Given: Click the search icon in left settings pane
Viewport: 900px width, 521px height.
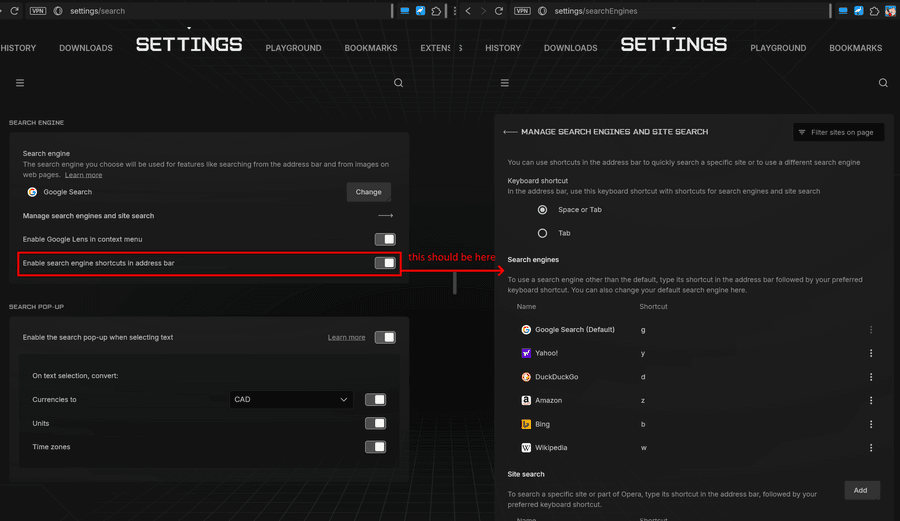Looking at the screenshot, I should (x=398, y=83).
